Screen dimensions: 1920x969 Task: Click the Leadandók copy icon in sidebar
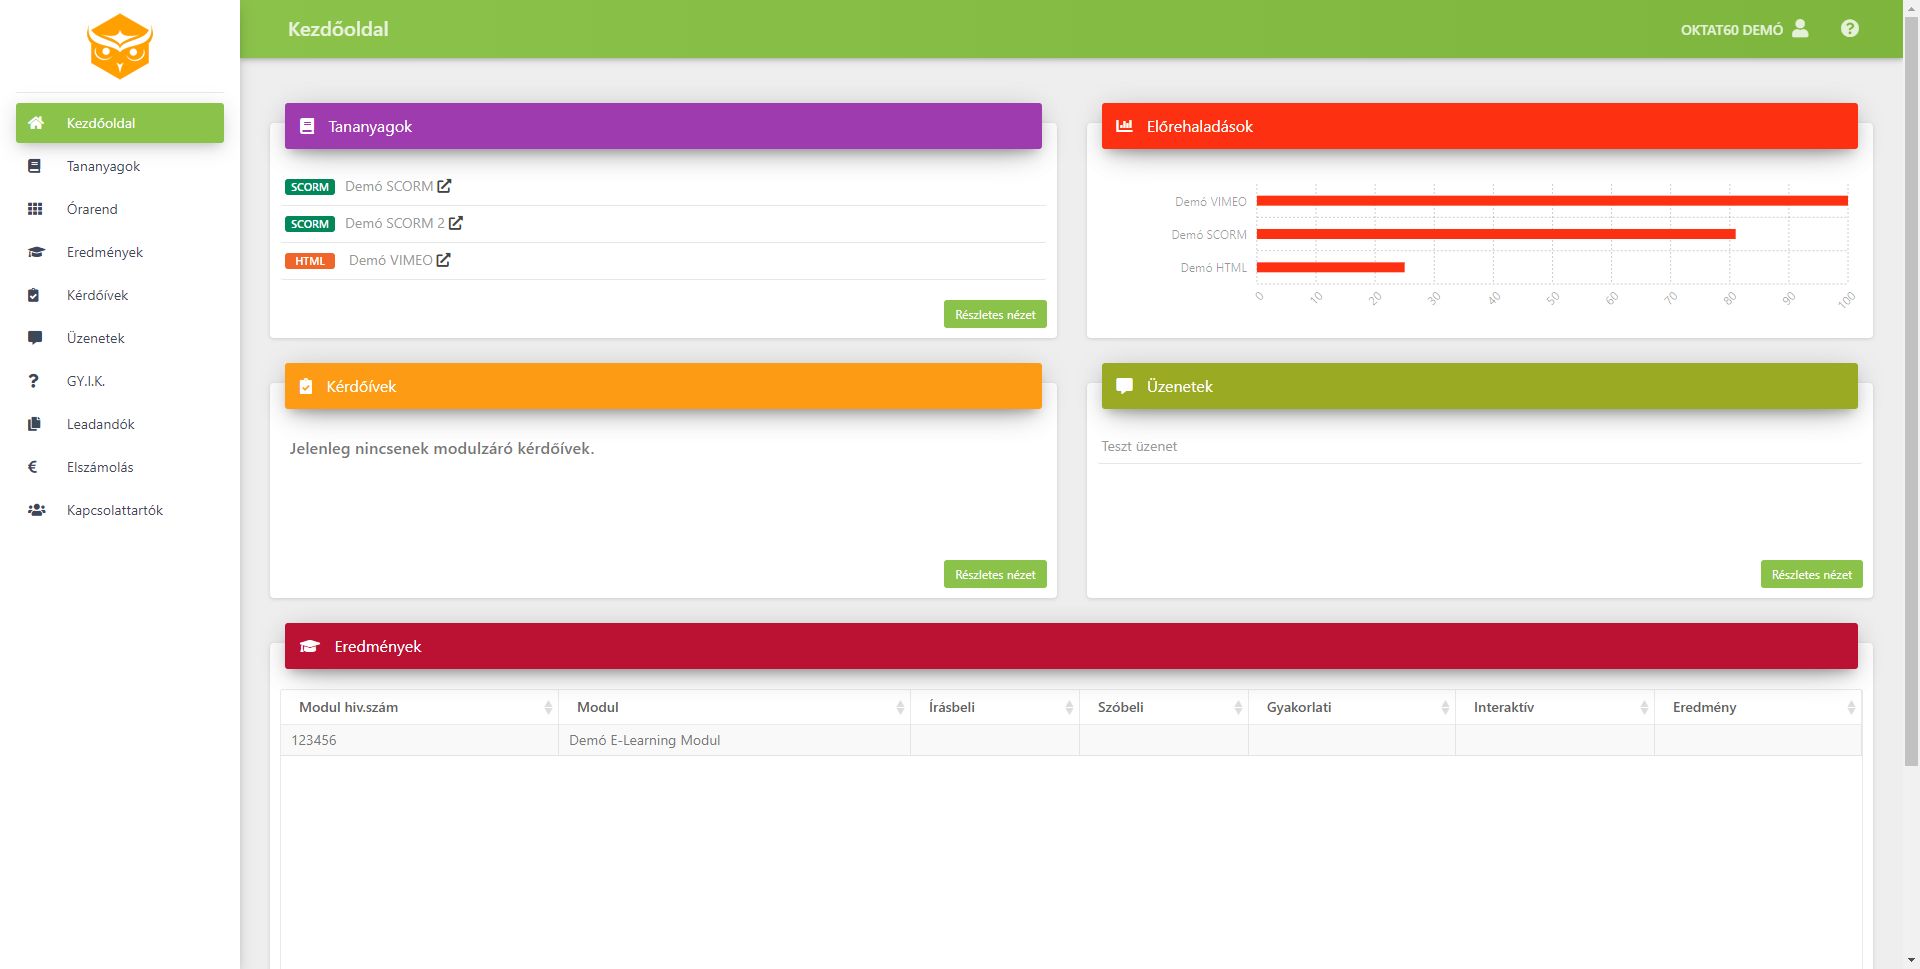point(35,424)
